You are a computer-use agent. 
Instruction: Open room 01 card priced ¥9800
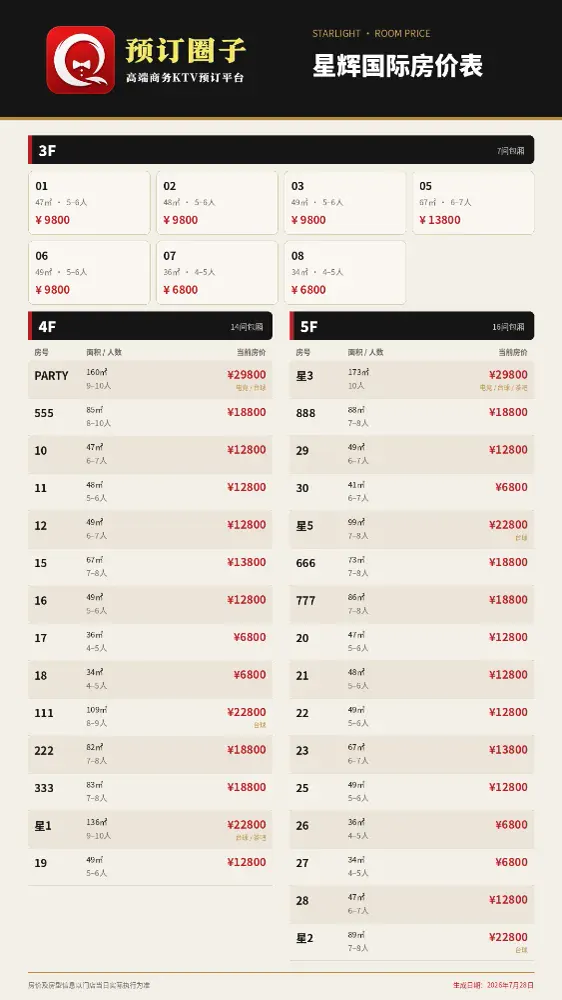[x=89, y=202]
